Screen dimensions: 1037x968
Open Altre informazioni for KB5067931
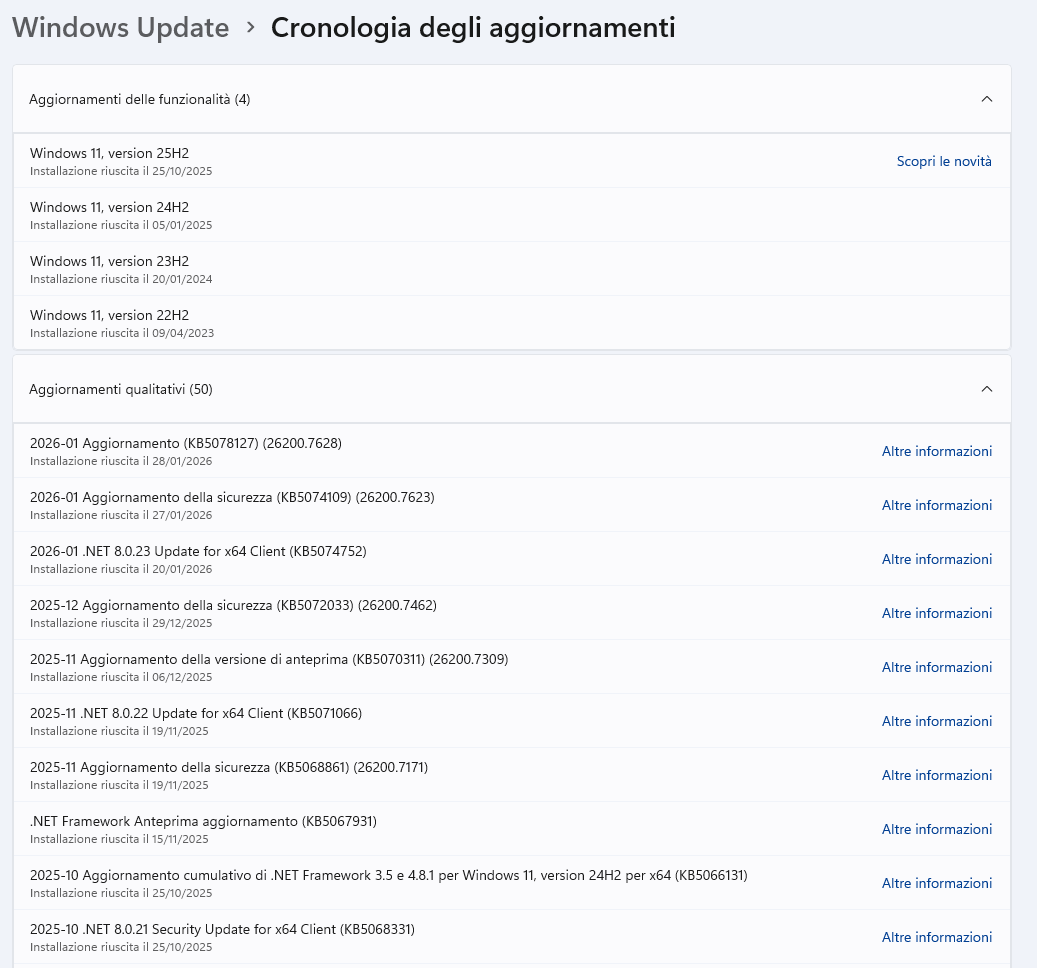click(936, 829)
